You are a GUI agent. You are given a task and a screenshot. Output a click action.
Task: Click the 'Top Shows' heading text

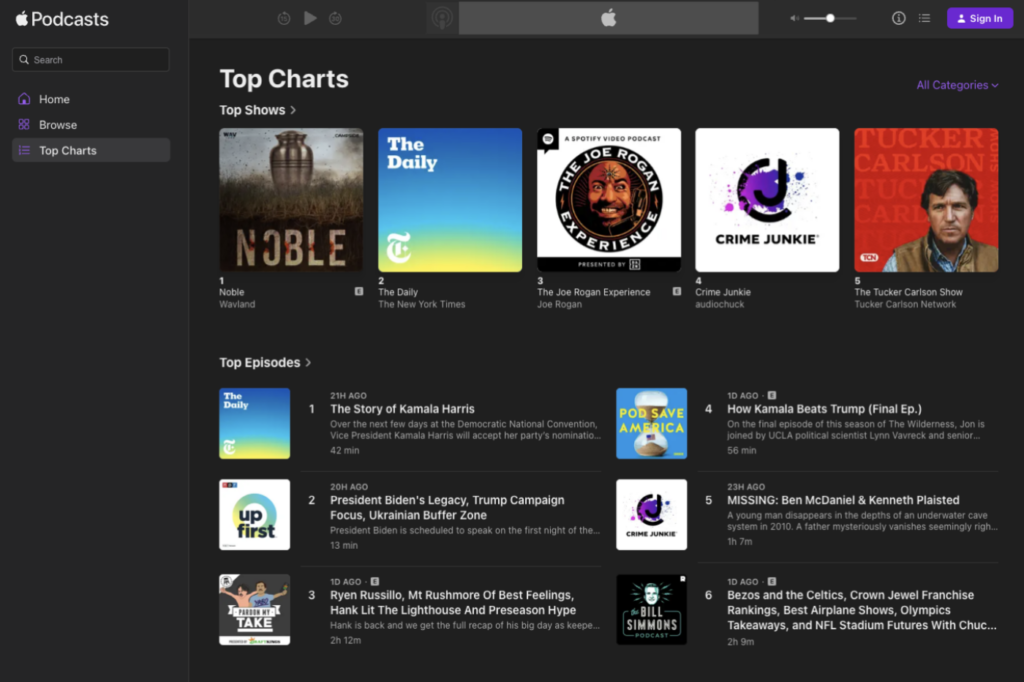point(252,110)
